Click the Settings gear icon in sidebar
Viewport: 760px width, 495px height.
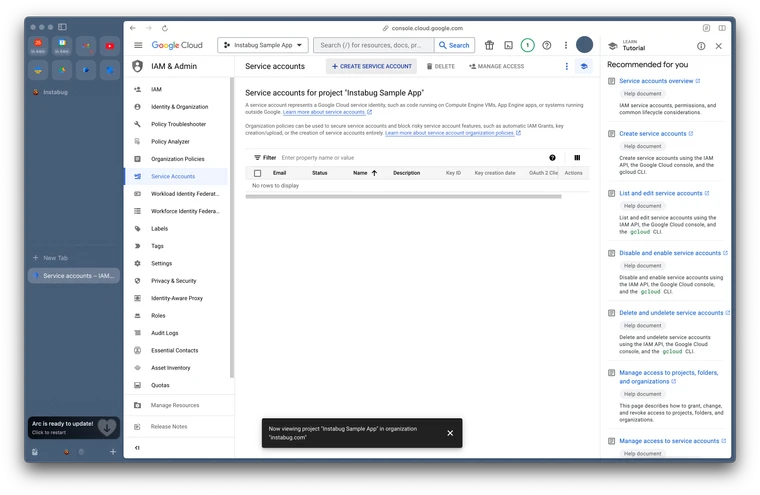coord(138,264)
